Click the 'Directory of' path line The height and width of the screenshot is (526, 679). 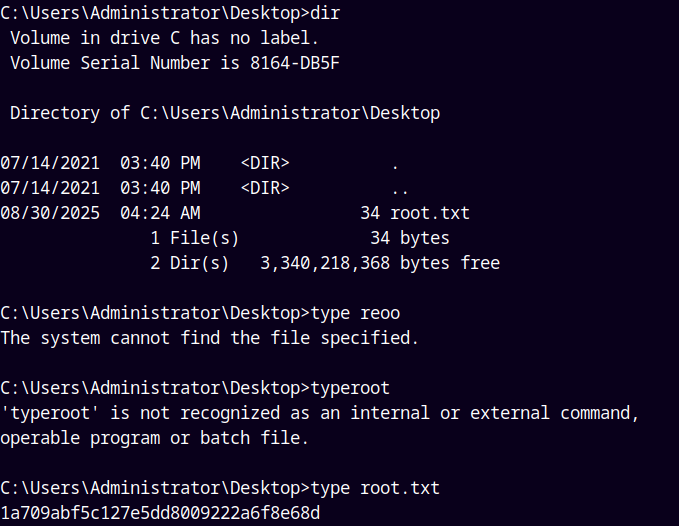tap(225, 113)
